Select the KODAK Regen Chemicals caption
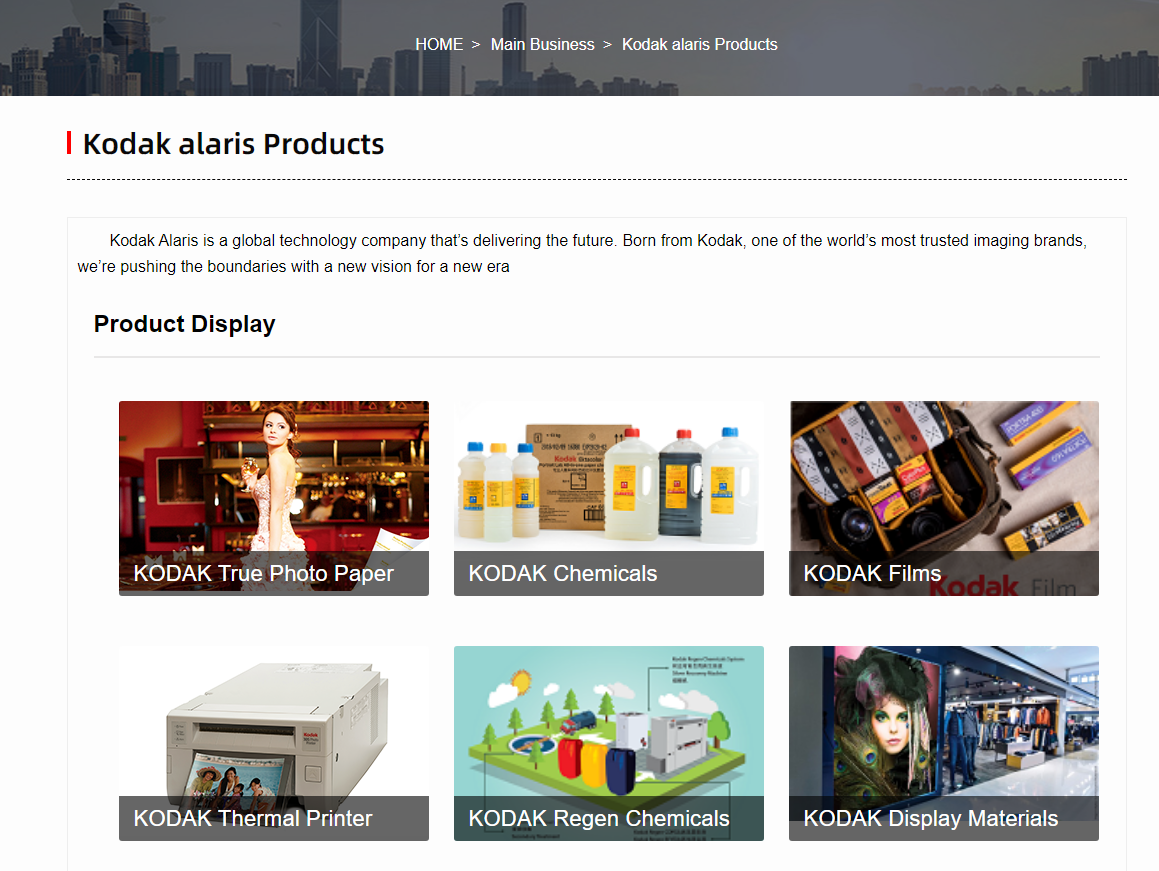Screen dimensions: 1159x871 (598, 819)
